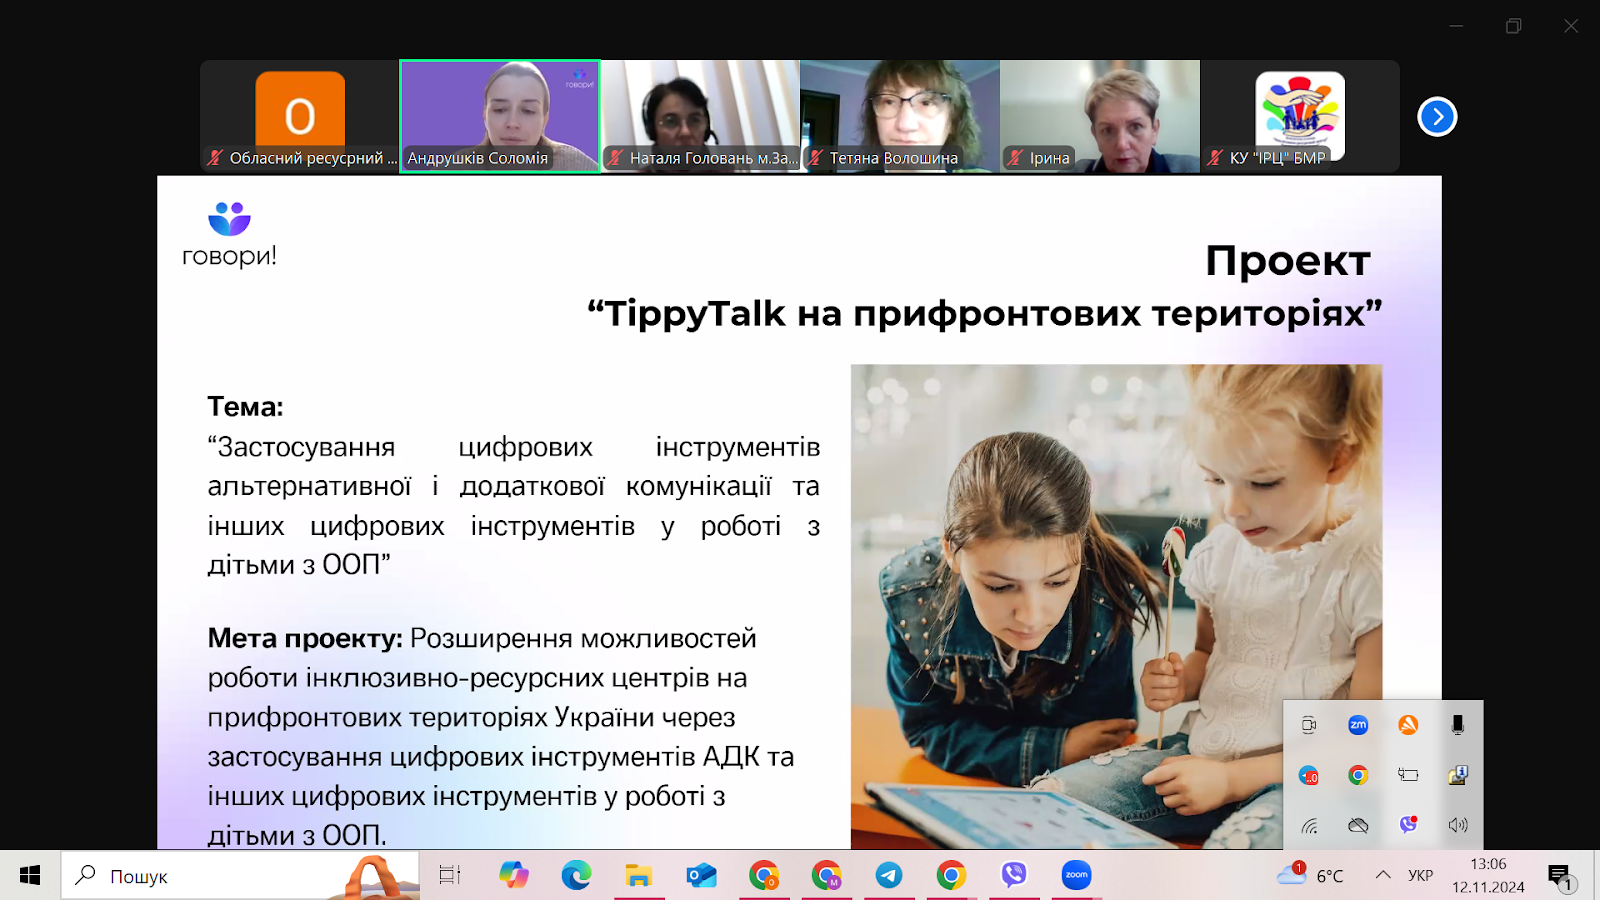Image resolution: width=1600 pixels, height=900 pixels.
Task: Open Zoom tray icon in overflow panel
Action: tap(1358, 725)
